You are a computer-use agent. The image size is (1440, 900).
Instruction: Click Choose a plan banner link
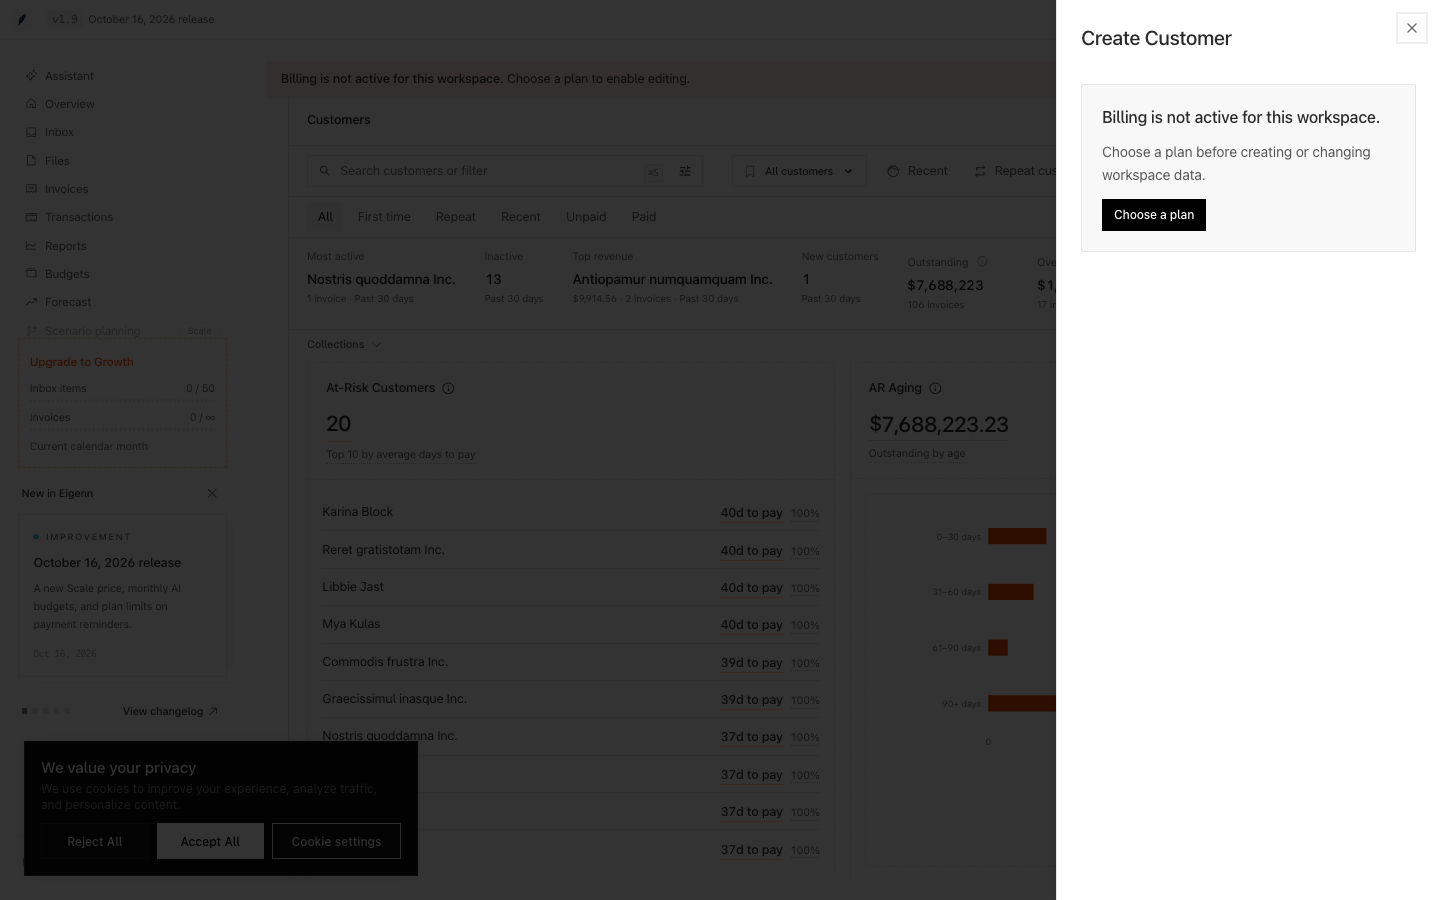pyautogui.click(x=598, y=79)
